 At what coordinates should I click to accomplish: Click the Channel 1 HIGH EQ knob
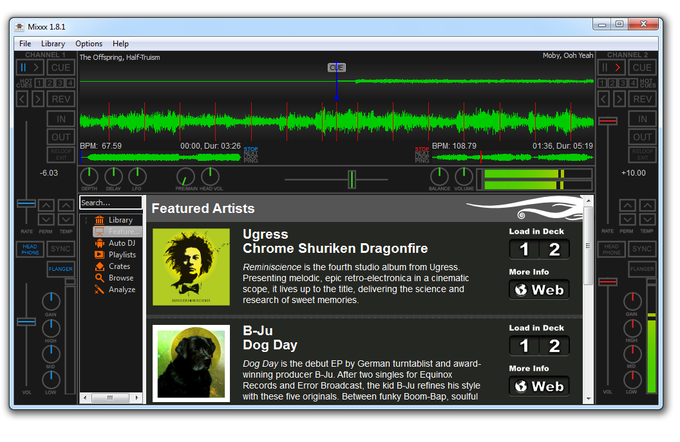(x=51, y=328)
